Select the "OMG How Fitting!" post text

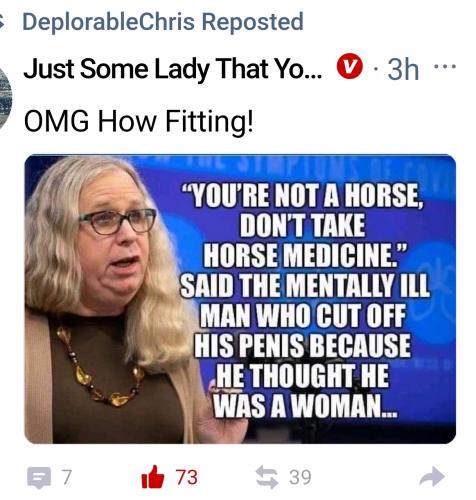[138, 121]
